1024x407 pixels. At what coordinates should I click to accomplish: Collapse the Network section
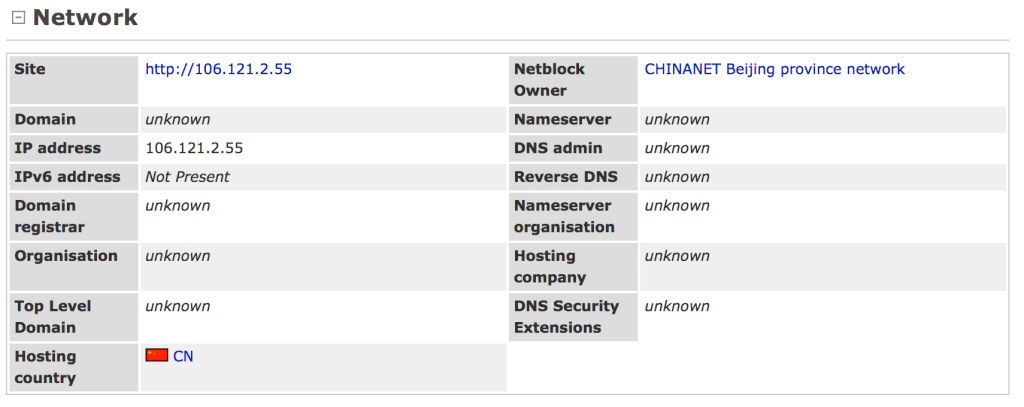(17, 19)
